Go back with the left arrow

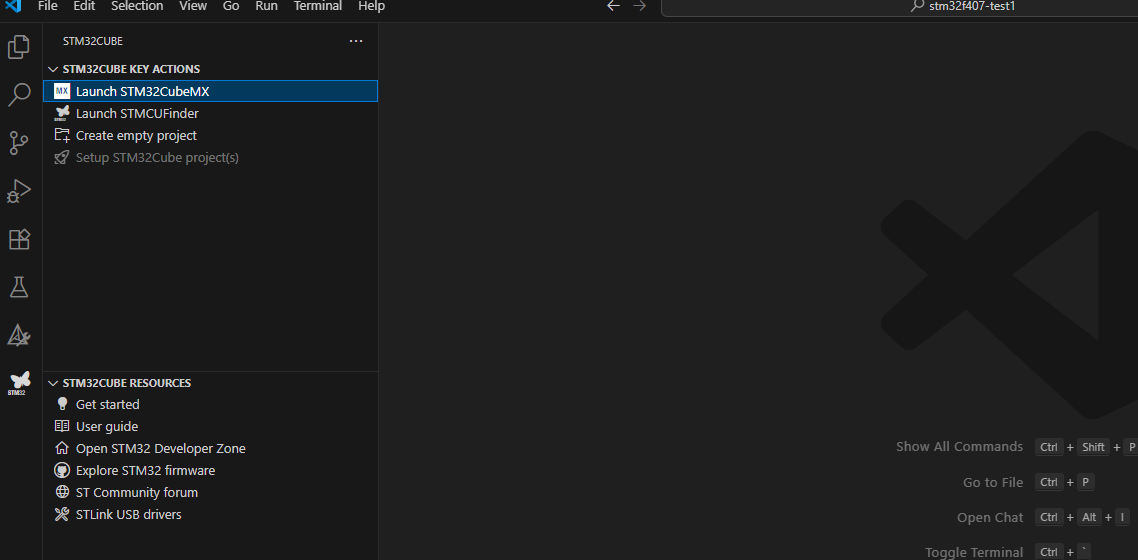tap(613, 7)
